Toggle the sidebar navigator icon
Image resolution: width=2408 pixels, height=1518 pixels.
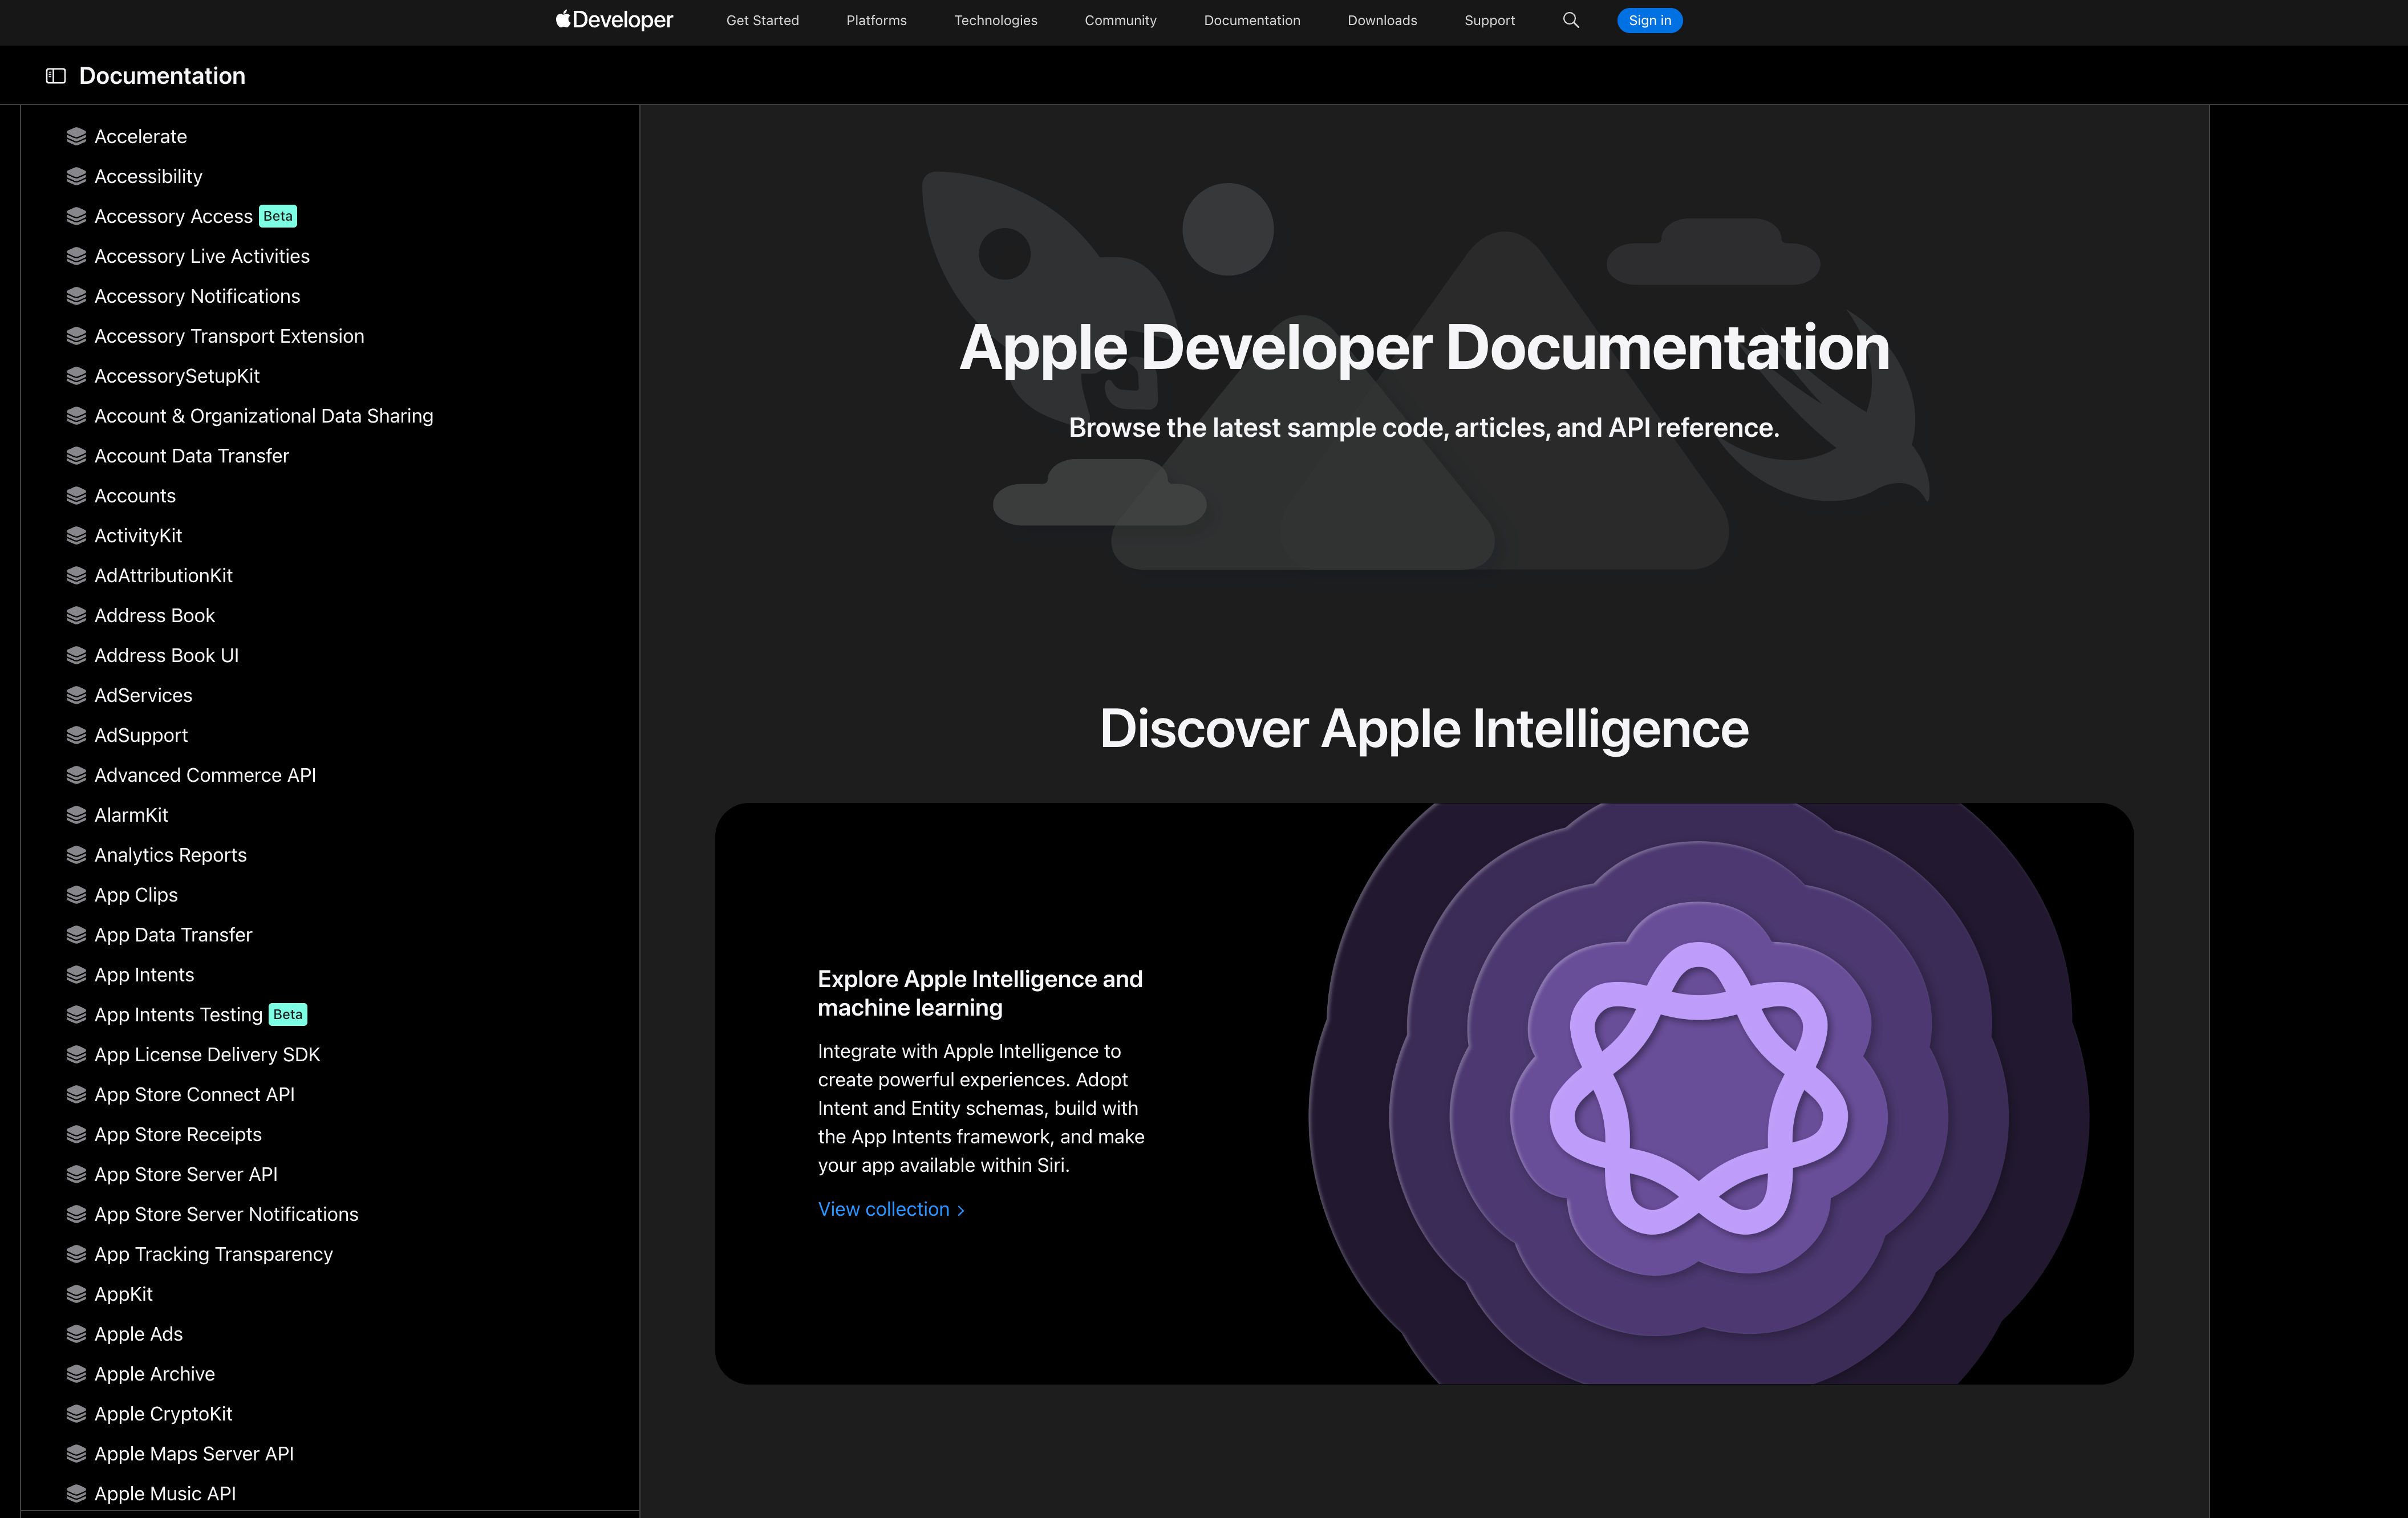pos(56,76)
